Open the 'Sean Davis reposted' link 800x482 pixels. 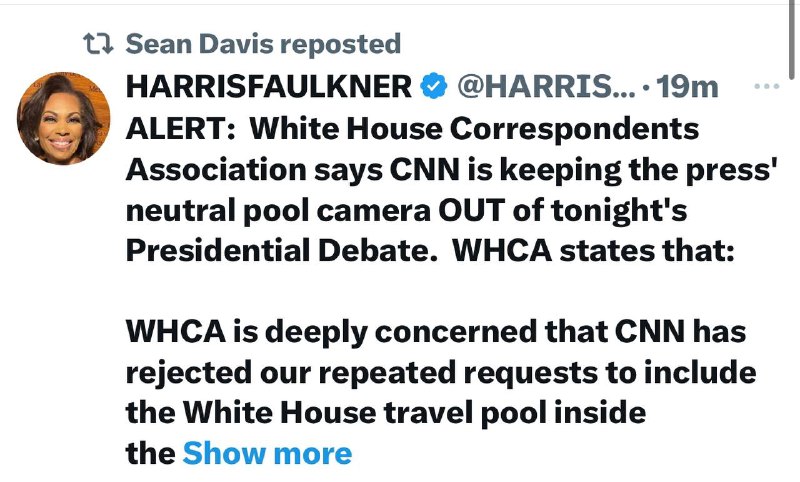click(263, 44)
